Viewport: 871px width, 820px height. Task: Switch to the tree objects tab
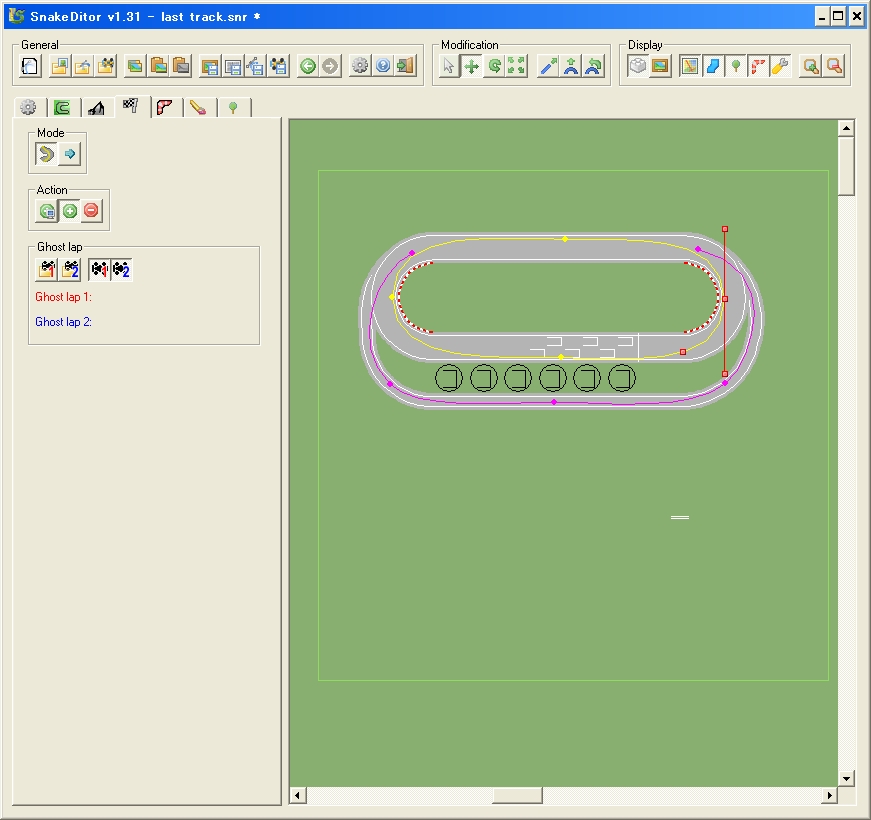click(233, 107)
